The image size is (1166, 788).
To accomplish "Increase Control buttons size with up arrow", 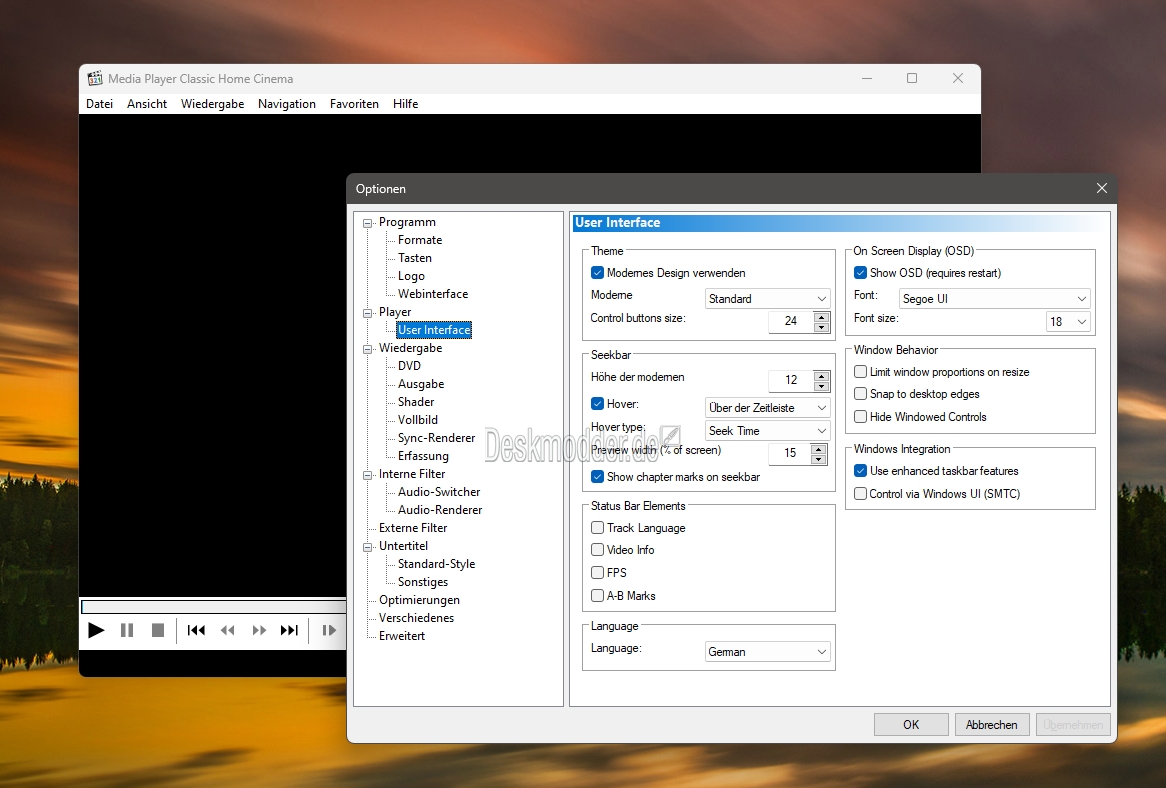I will (x=821, y=317).
